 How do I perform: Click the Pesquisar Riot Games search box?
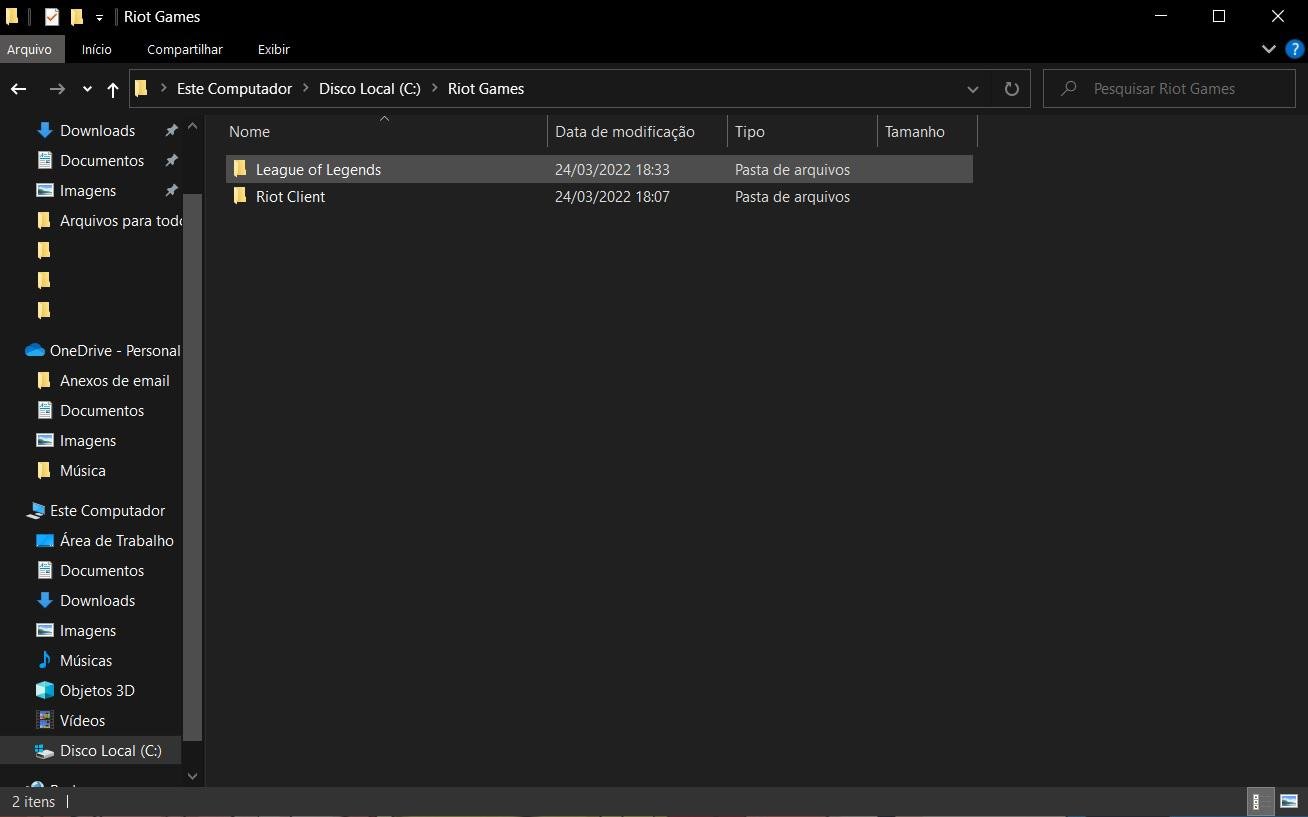1169,89
